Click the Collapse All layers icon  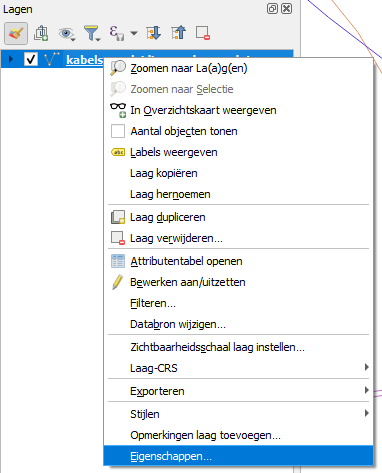coord(178,33)
